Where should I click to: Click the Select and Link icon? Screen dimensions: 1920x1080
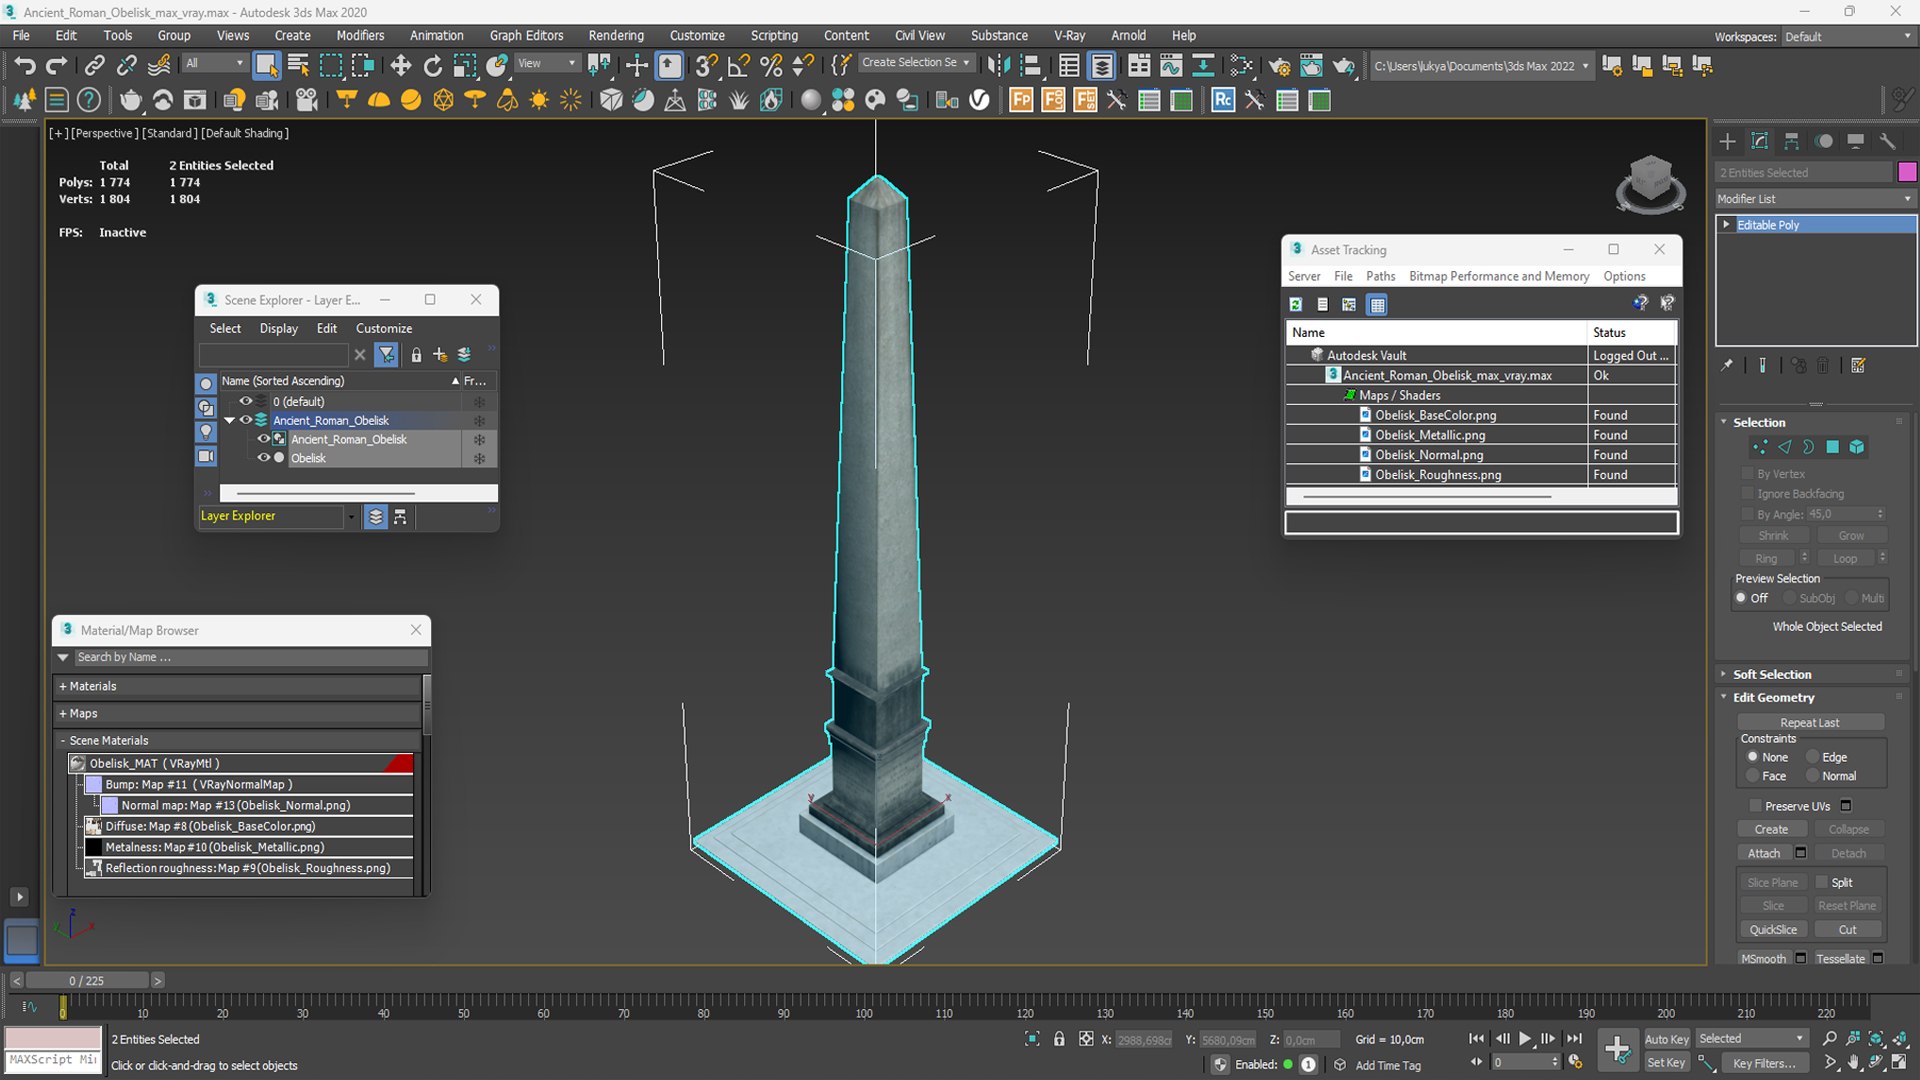click(x=94, y=66)
